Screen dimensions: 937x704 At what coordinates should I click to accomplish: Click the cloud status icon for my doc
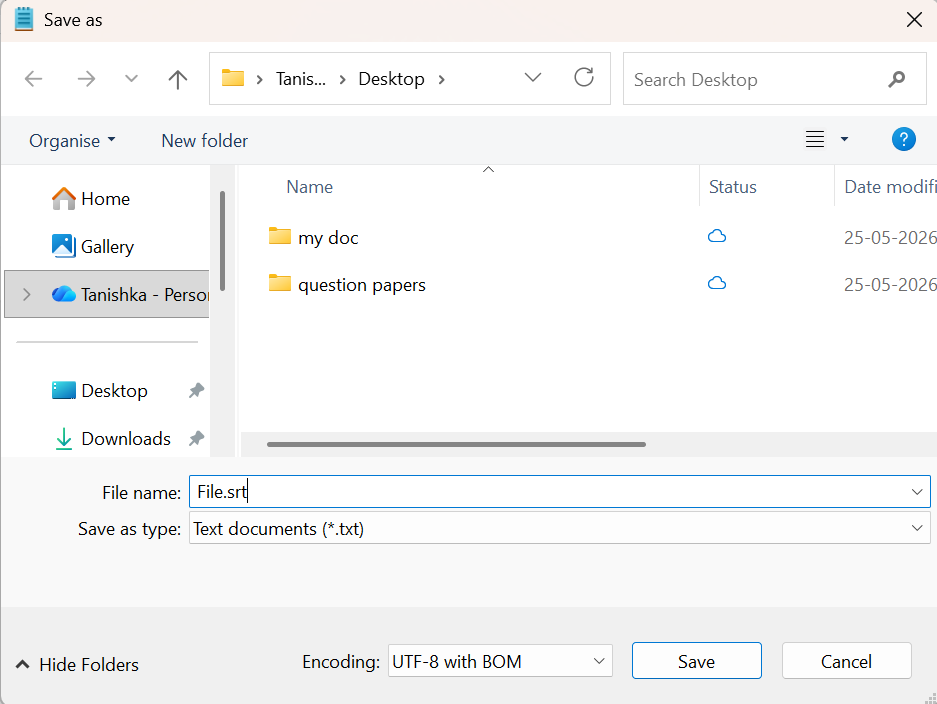[x=716, y=237]
